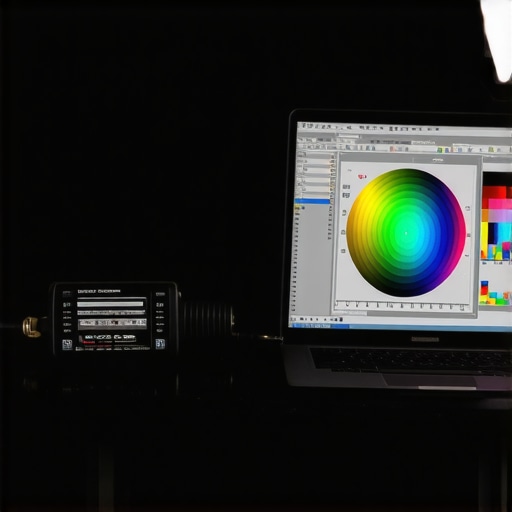The width and height of the screenshot is (512, 512).
Task: Open the color patch chart in the right panel
Action: click(496, 216)
